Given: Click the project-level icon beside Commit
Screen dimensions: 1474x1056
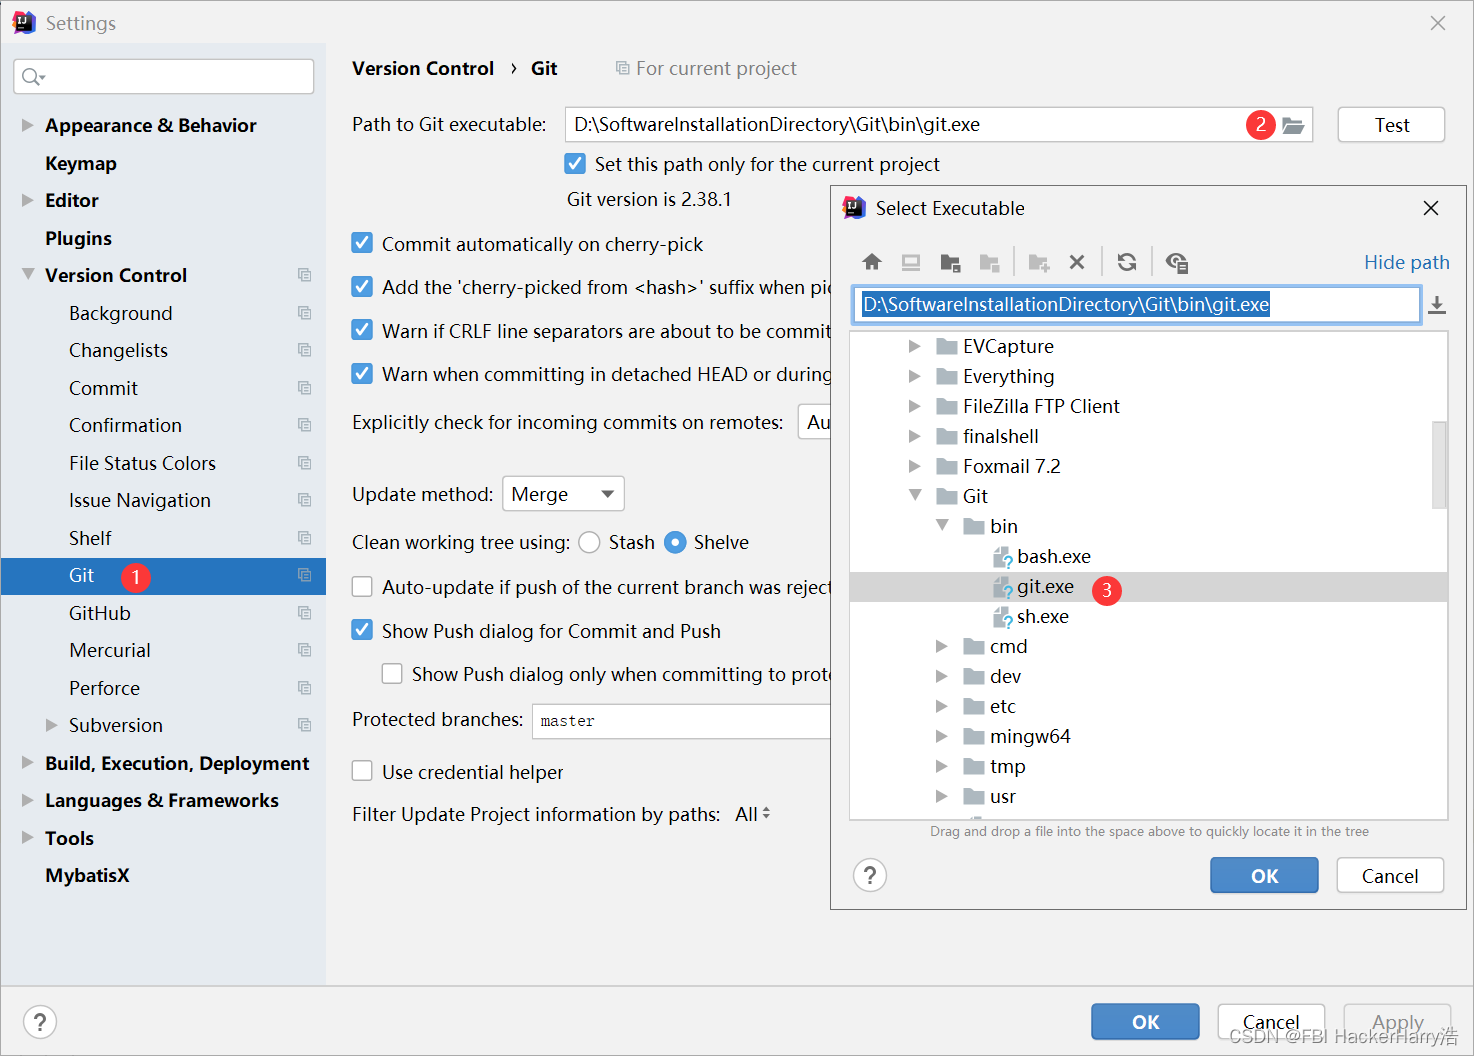Looking at the screenshot, I should (305, 388).
